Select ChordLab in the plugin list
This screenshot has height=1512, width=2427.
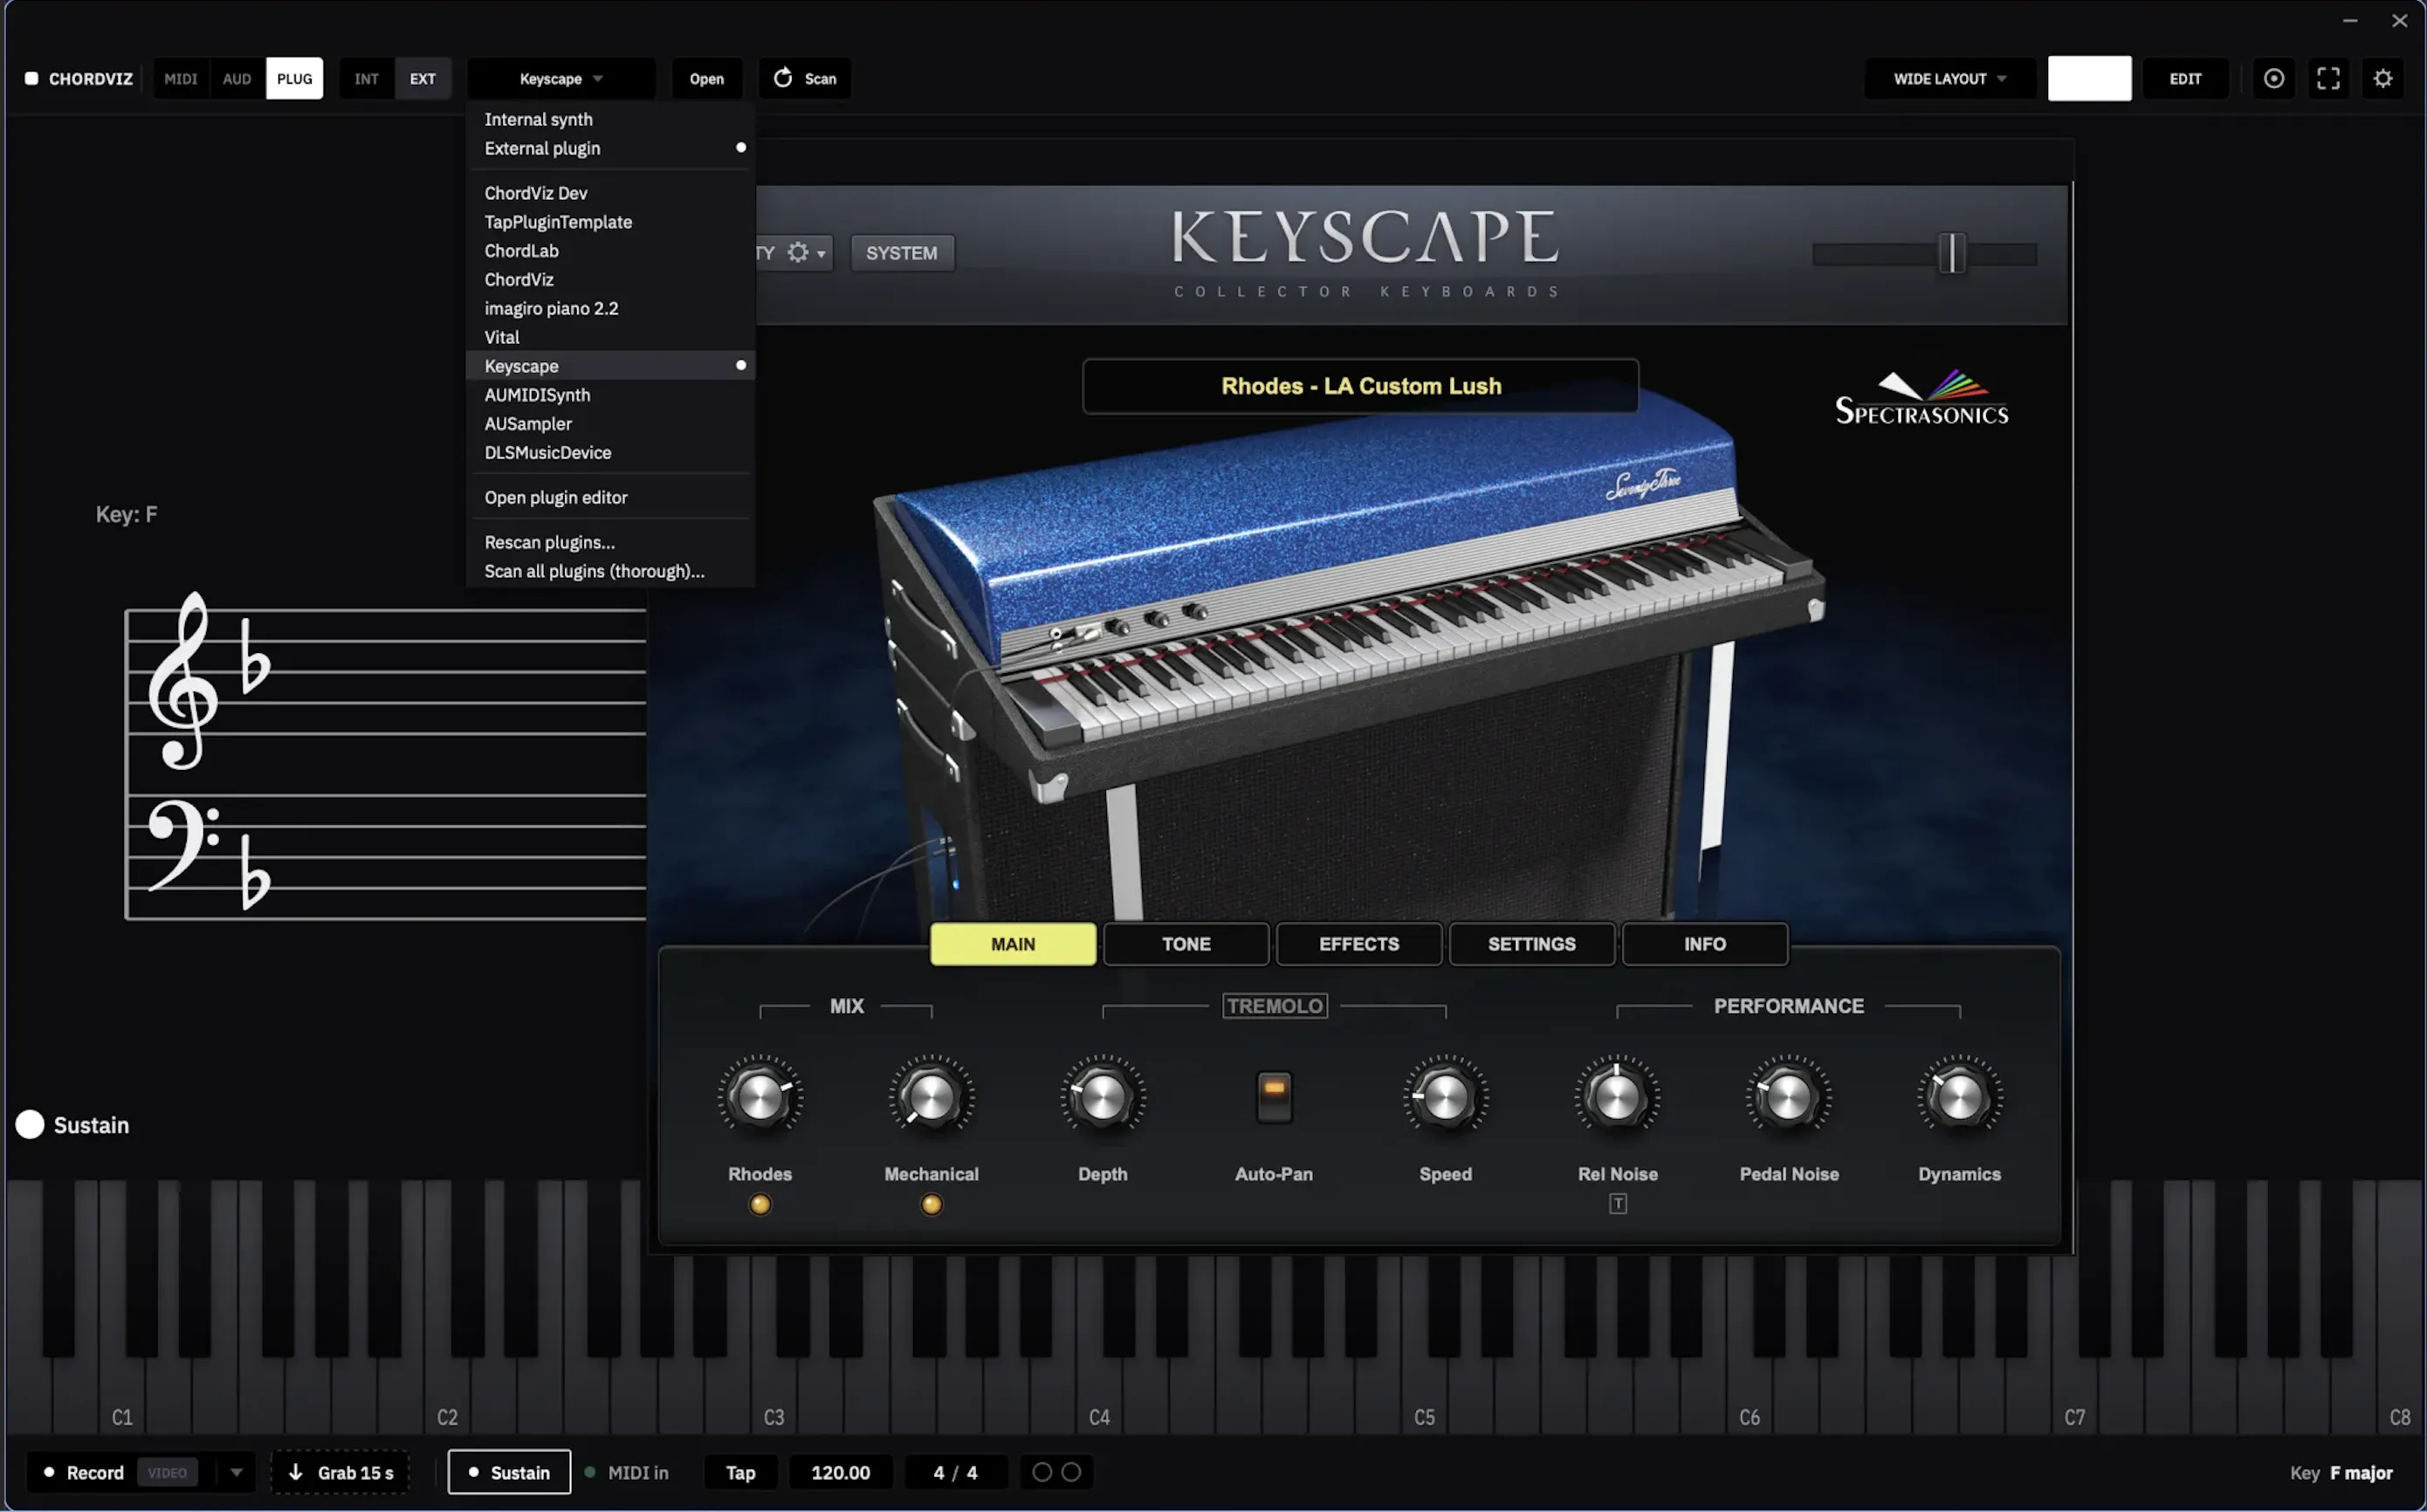610,251
